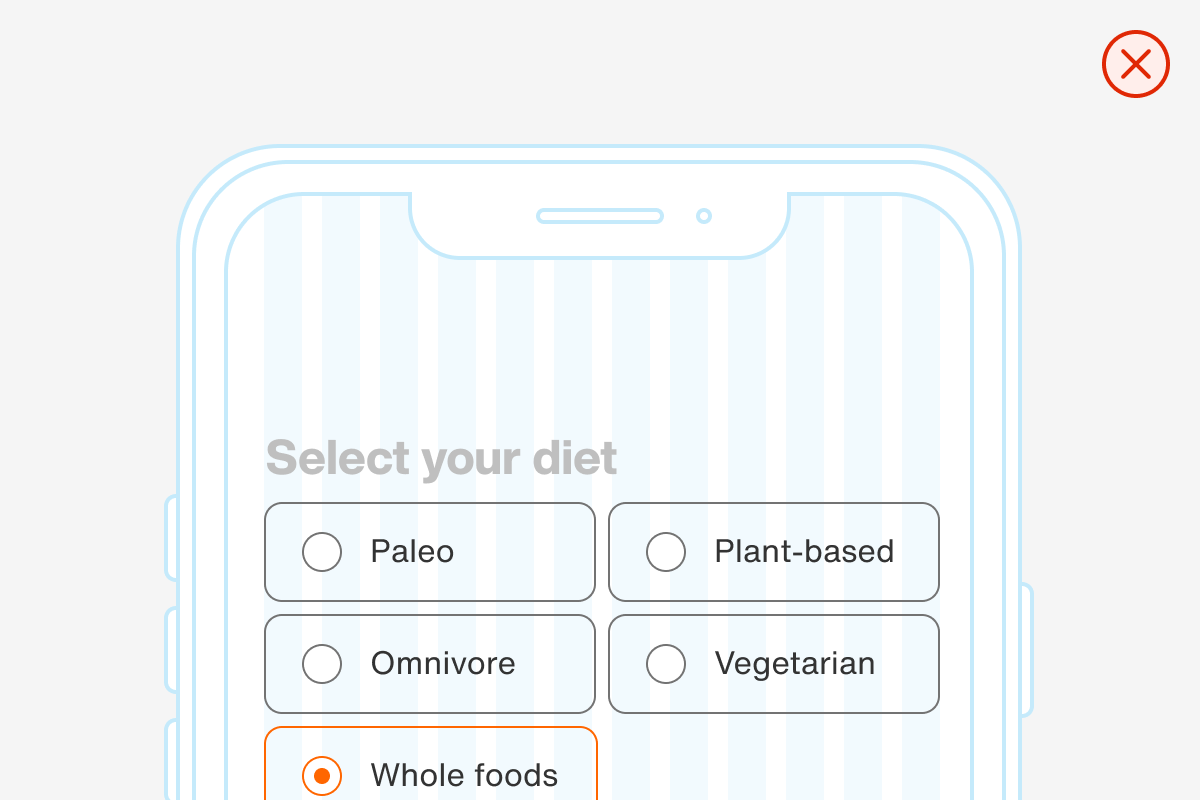Click the Omnivore text label
The image size is (1200, 800).
coord(443,663)
